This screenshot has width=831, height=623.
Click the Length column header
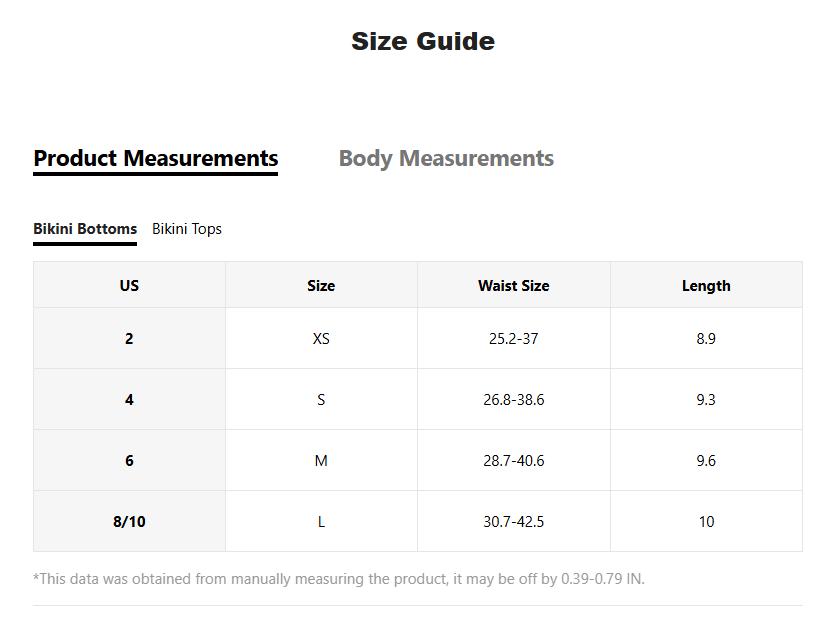(706, 286)
